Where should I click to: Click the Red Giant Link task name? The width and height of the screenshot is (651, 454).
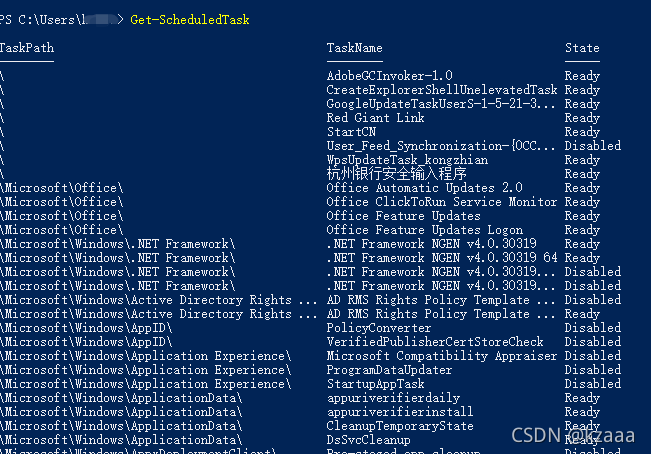click(375, 118)
